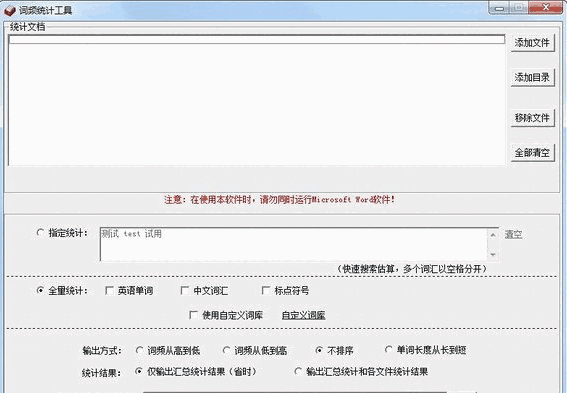Click the 词频统计工具 title bar app icon
The height and width of the screenshot is (393, 567).
click(10, 10)
